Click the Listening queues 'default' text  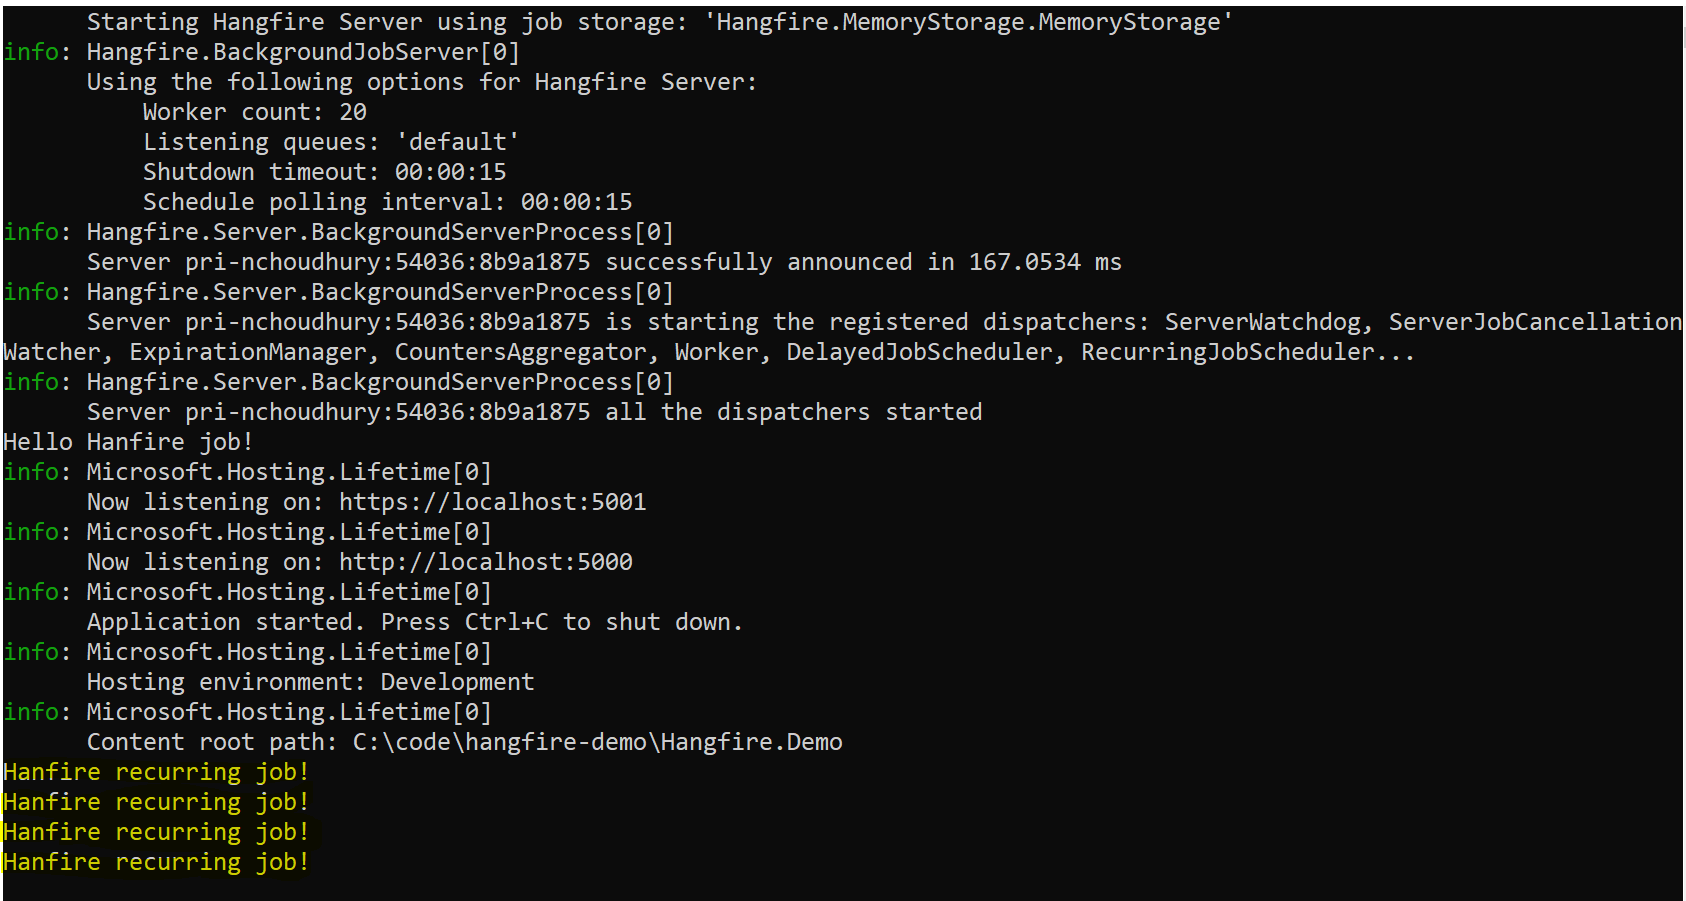tap(458, 142)
